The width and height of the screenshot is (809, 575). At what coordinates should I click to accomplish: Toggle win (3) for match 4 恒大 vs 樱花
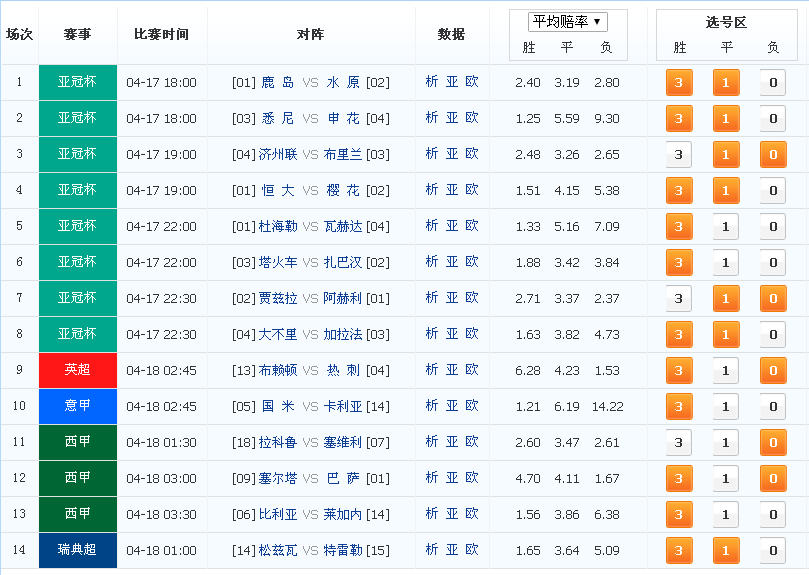coord(679,190)
